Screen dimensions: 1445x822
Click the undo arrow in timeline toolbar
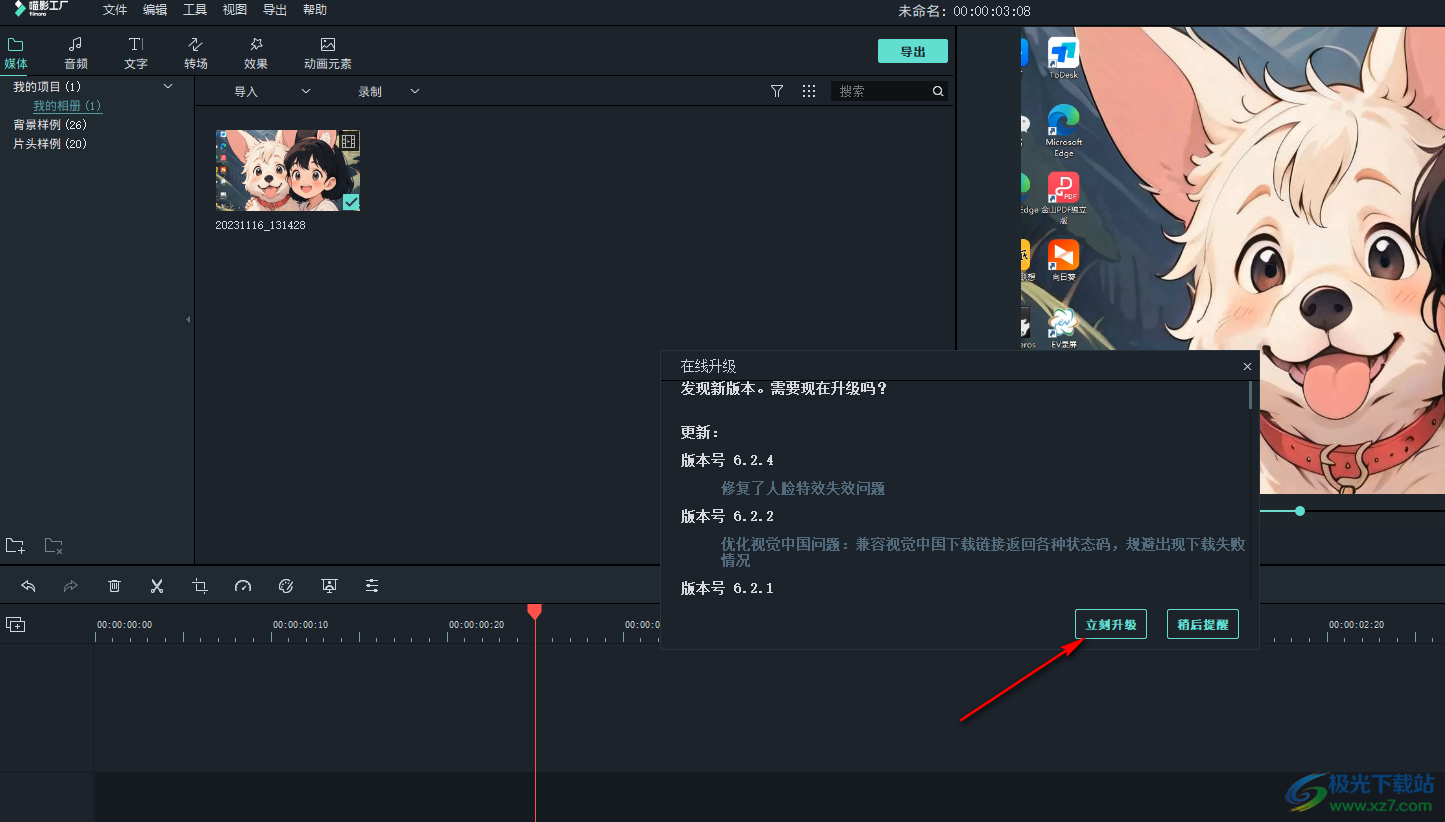pyautogui.click(x=28, y=586)
